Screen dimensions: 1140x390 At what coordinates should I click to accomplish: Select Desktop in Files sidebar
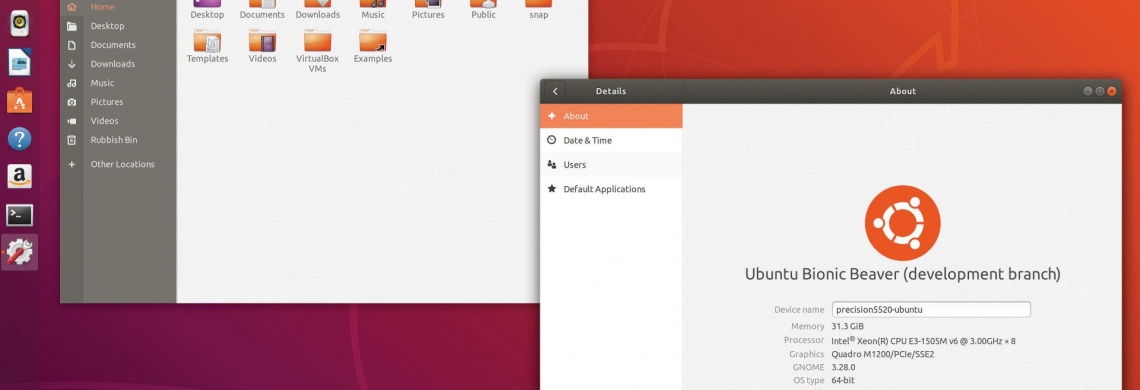(x=118, y=25)
